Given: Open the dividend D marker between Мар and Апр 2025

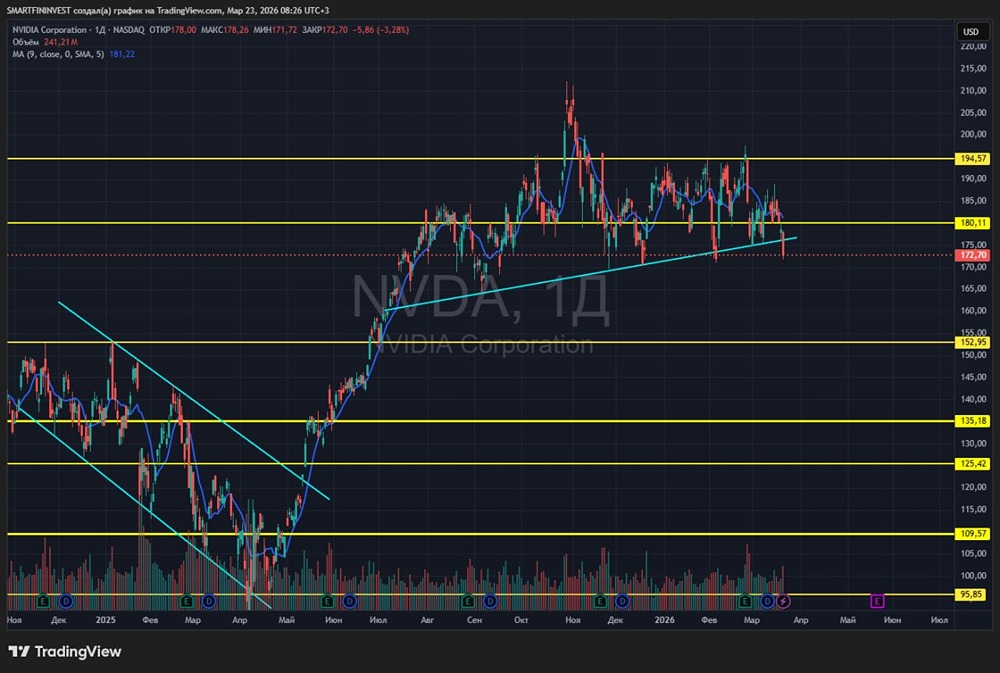Looking at the screenshot, I should pyautogui.click(x=209, y=601).
